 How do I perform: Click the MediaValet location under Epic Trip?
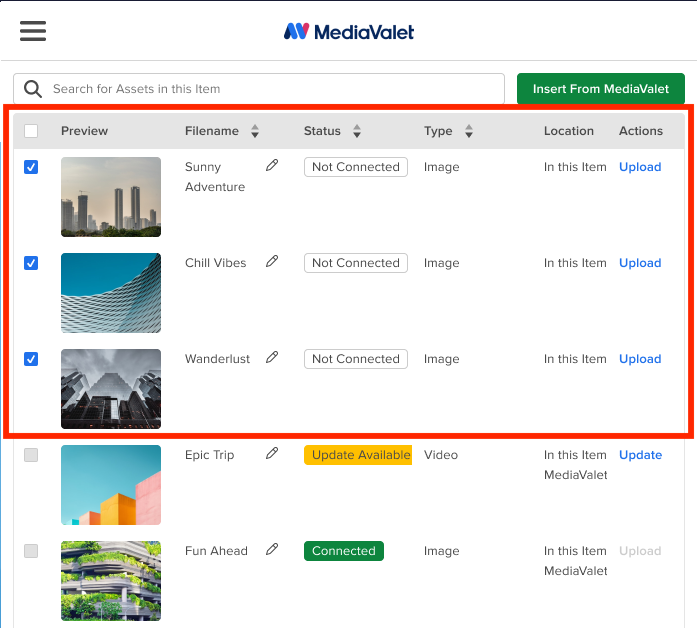point(576,475)
